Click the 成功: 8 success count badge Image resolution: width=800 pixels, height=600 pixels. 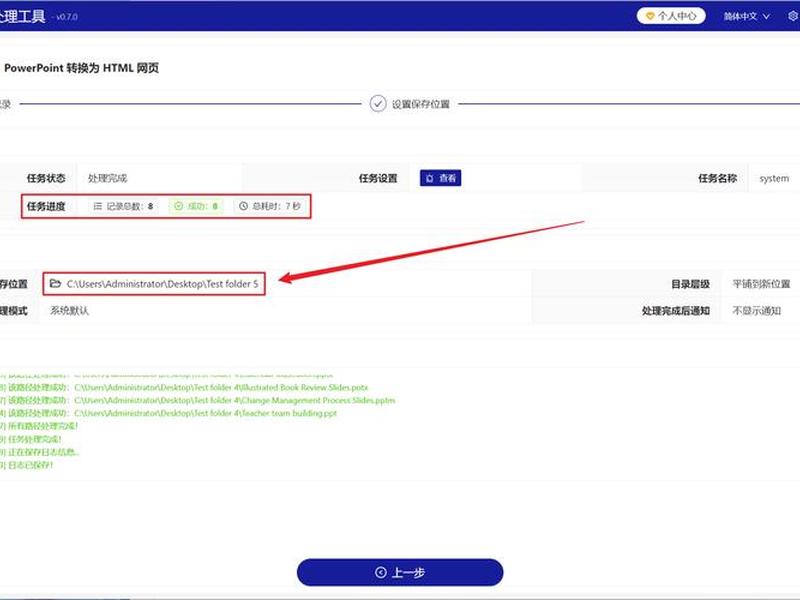pos(196,206)
